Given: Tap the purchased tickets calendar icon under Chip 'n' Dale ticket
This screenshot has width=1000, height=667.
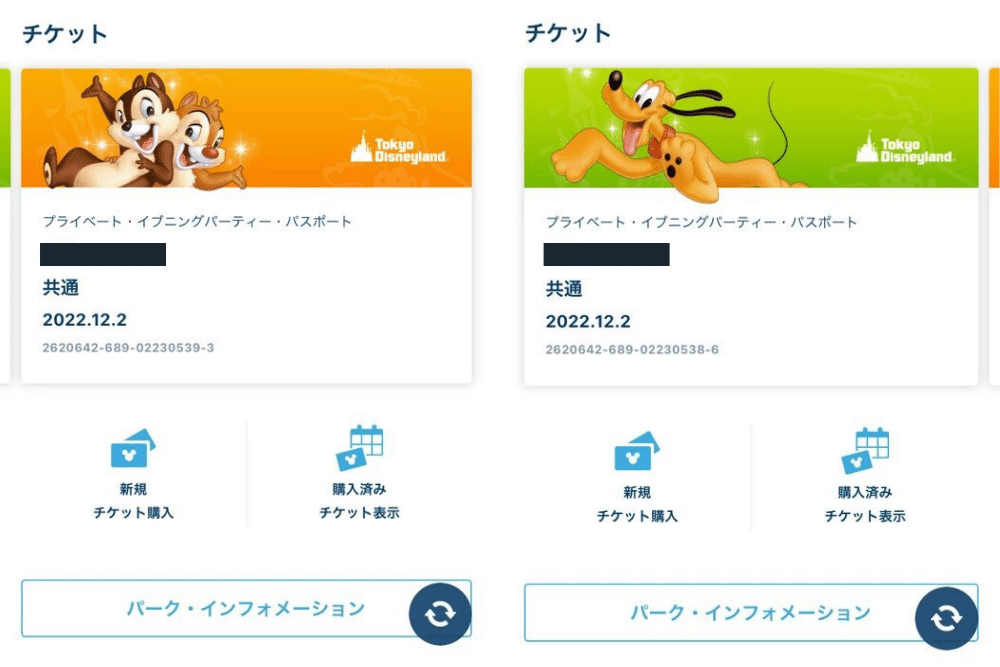Looking at the screenshot, I should [359, 447].
